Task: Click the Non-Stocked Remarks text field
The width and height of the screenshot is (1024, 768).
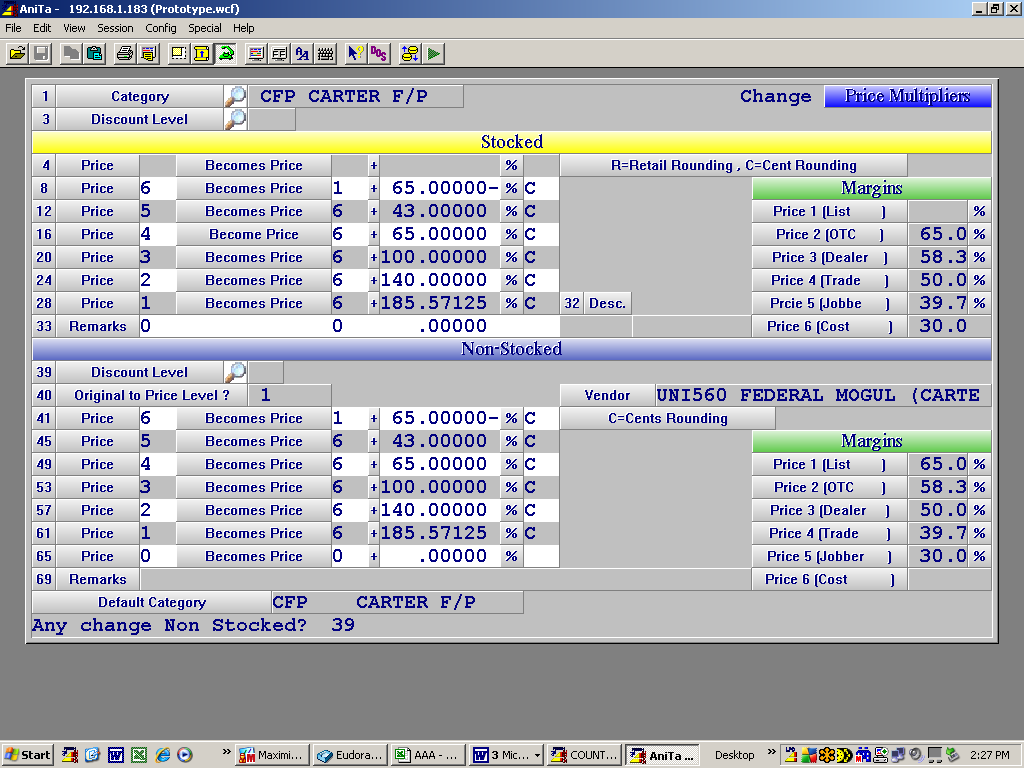Action: coord(445,579)
